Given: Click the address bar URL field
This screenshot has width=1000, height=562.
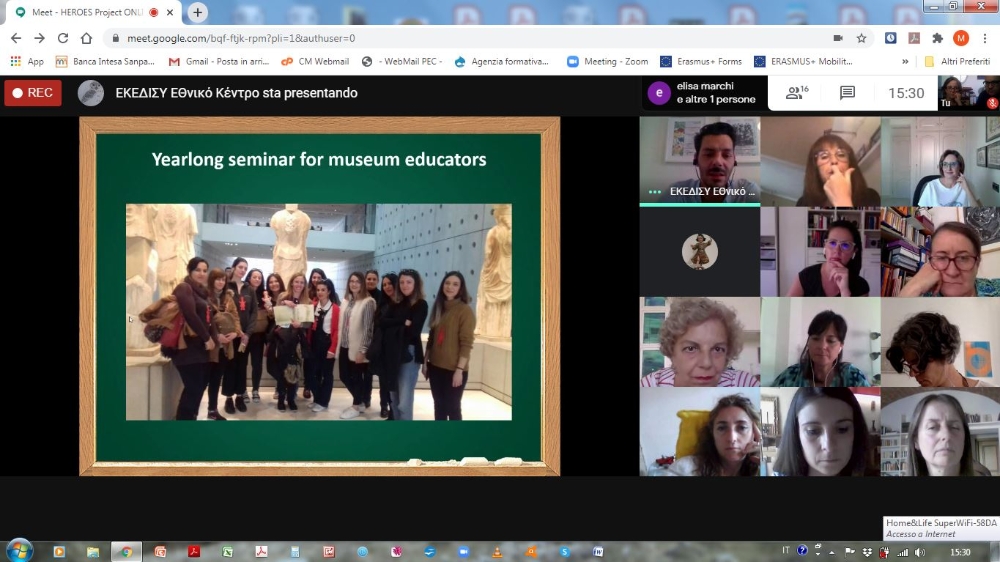Looking at the screenshot, I should click(x=450, y=38).
